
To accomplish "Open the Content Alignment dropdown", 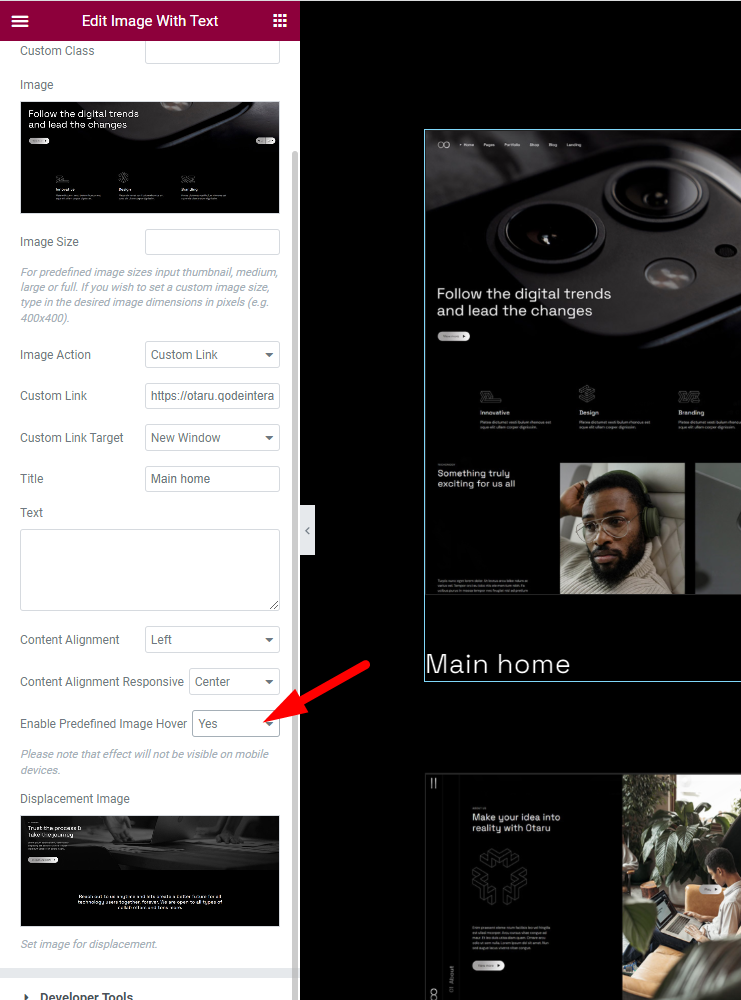I will pyautogui.click(x=212, y=640).
